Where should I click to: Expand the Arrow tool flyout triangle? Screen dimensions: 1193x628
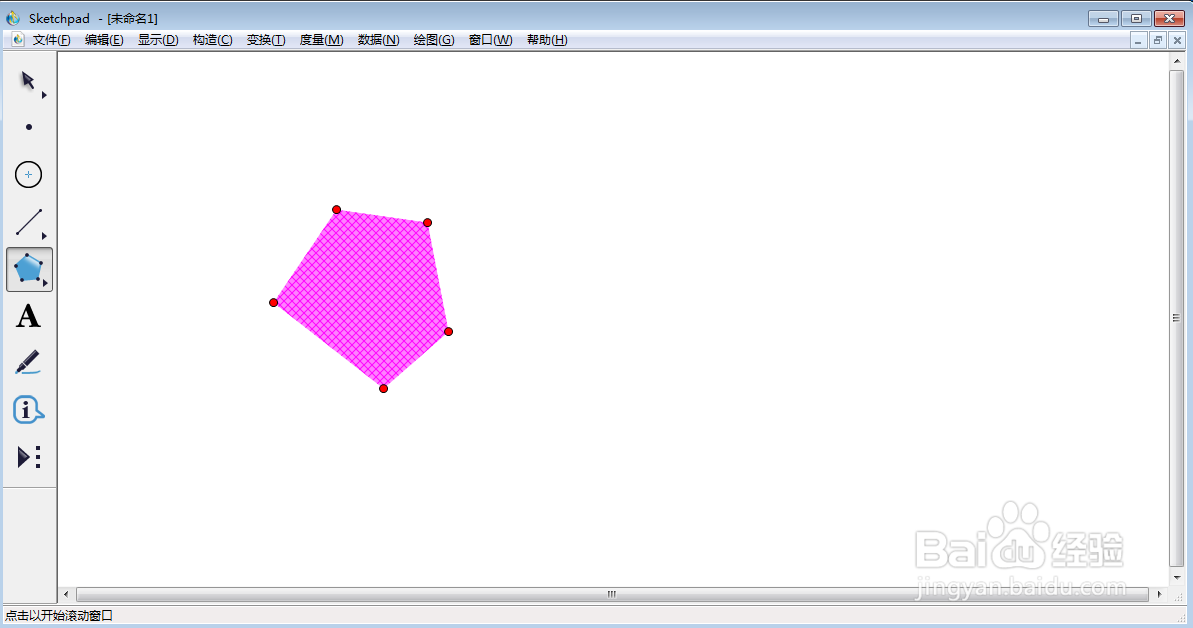(44, 95)
